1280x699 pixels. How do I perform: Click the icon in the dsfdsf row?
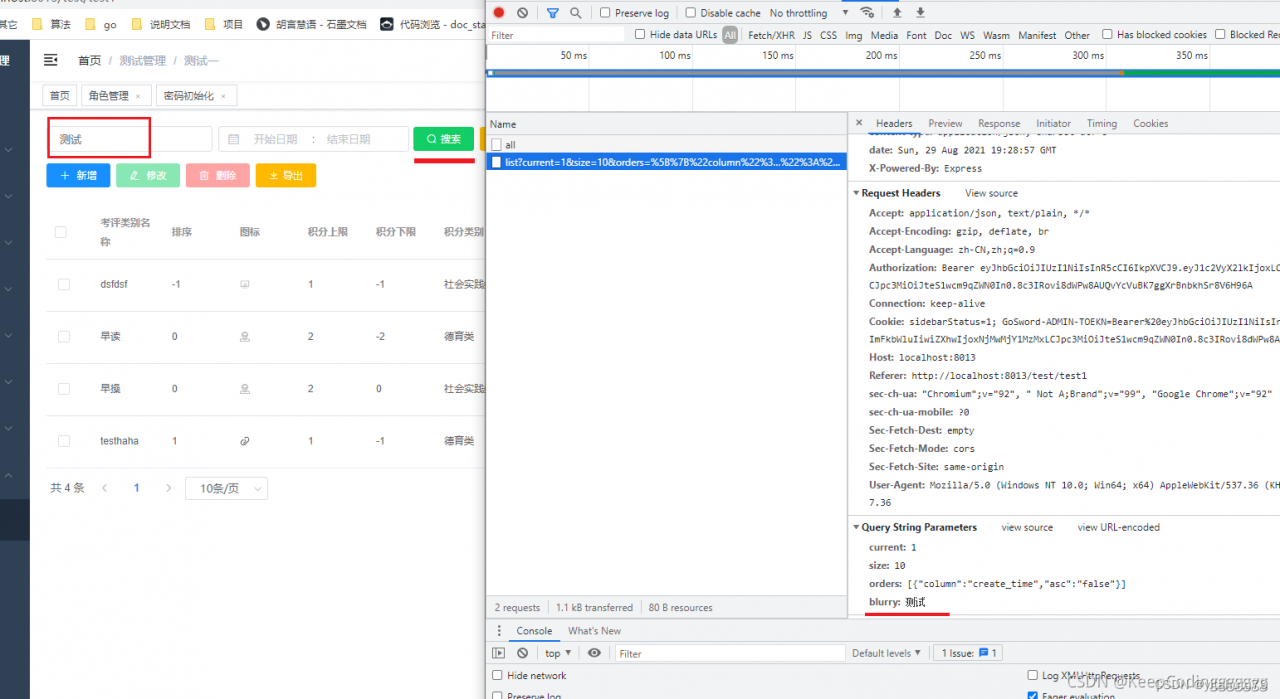tap(245, 284)
